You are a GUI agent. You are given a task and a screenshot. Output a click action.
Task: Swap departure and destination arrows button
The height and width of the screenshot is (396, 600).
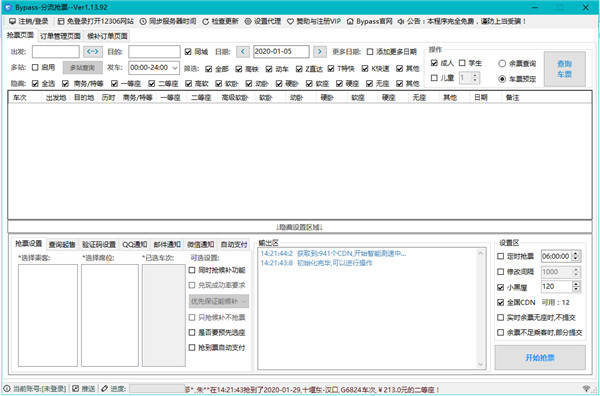pyautogui.click(x=93, y=51)
